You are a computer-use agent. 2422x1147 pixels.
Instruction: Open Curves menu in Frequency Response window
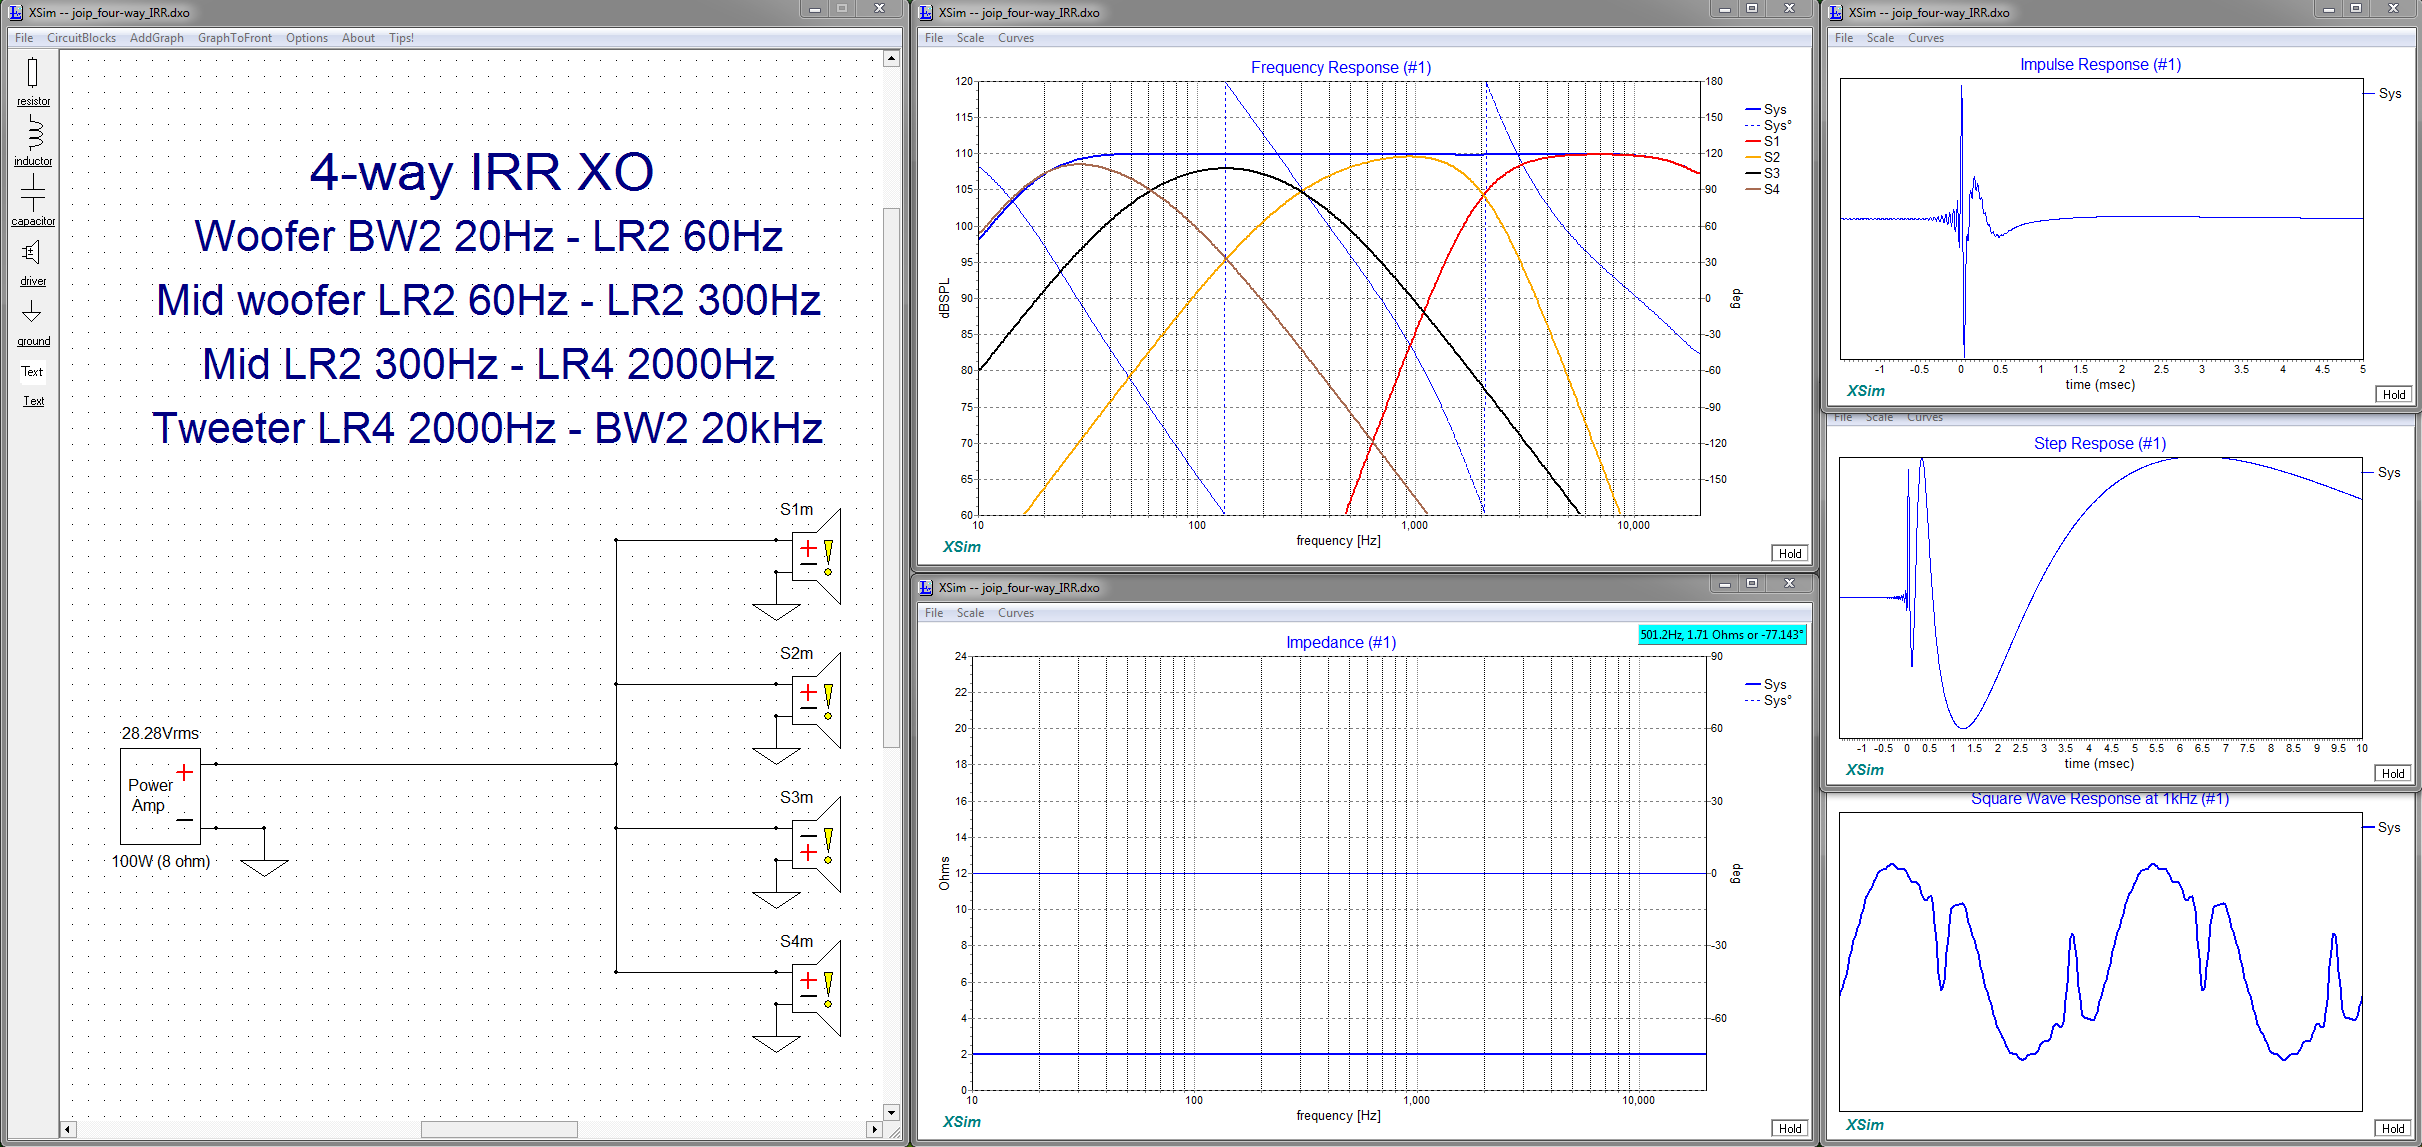(1016, 38)
